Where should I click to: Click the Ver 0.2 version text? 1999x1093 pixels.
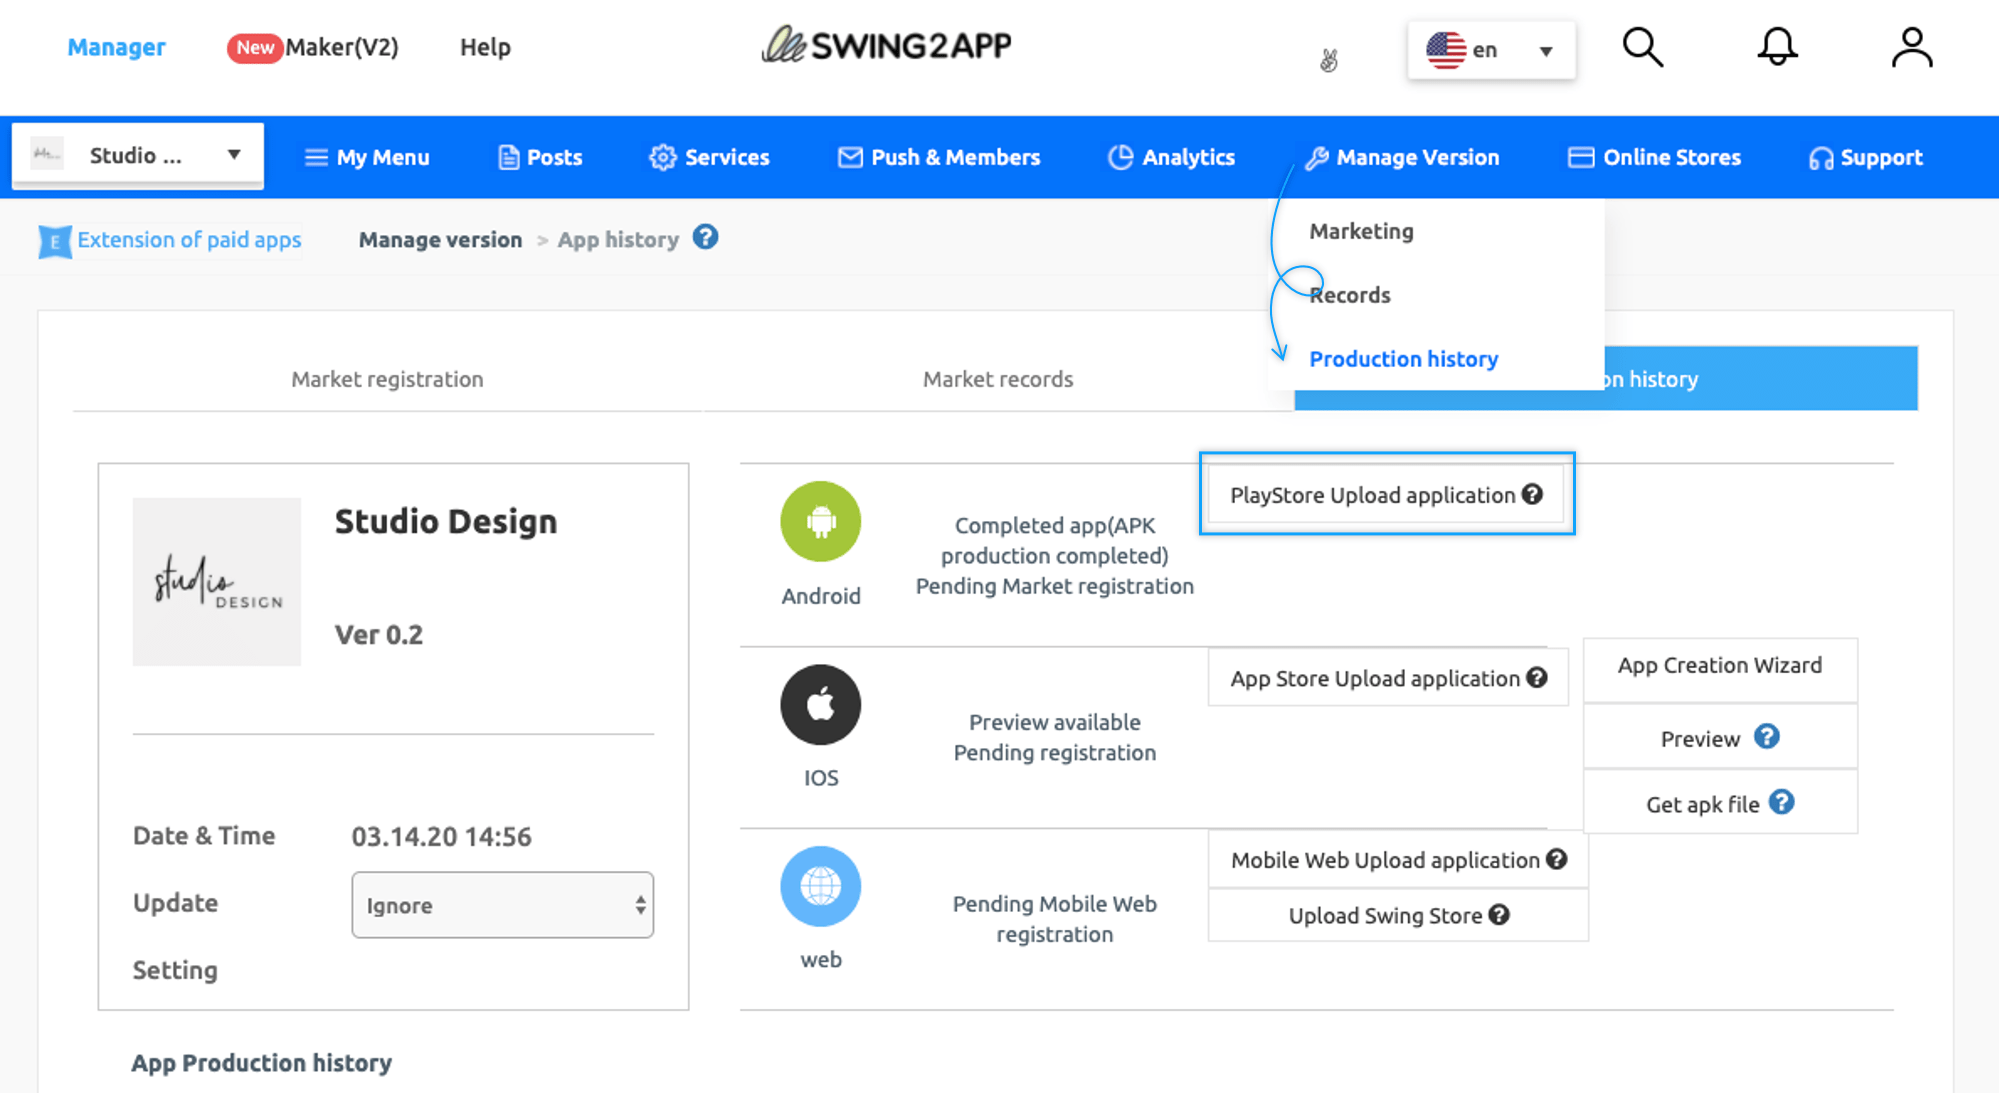point(378,635)
